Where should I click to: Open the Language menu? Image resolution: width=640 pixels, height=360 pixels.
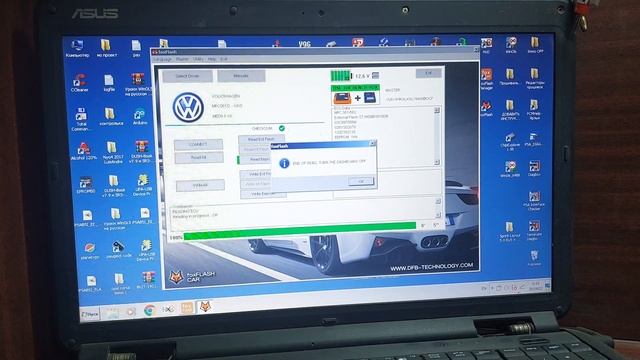pyautogui.click(x=162, y=60)
